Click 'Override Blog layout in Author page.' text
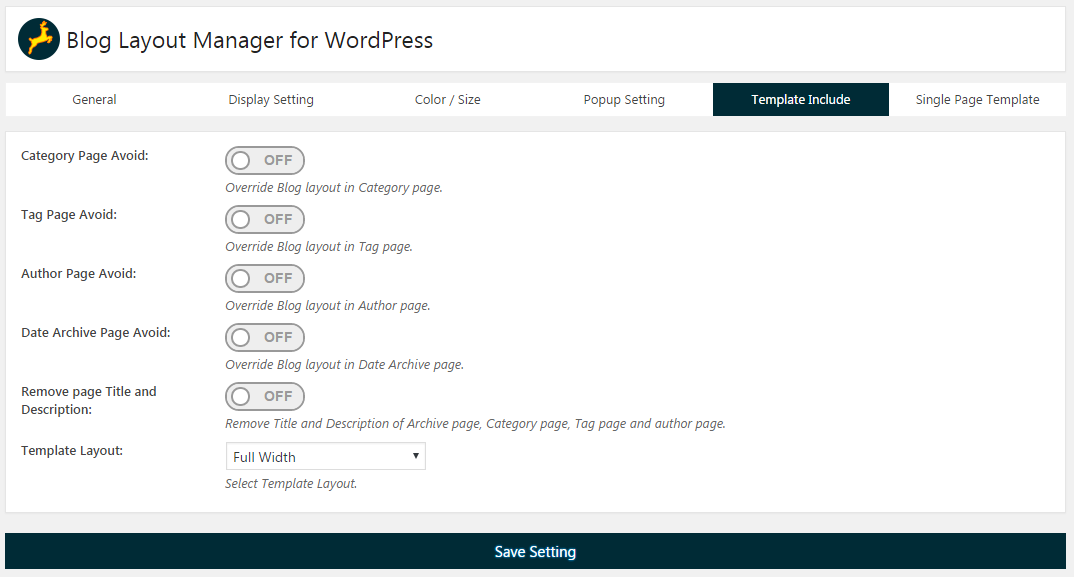Image resolution: width=1074 pixels, height=577 pixels. 327,306
